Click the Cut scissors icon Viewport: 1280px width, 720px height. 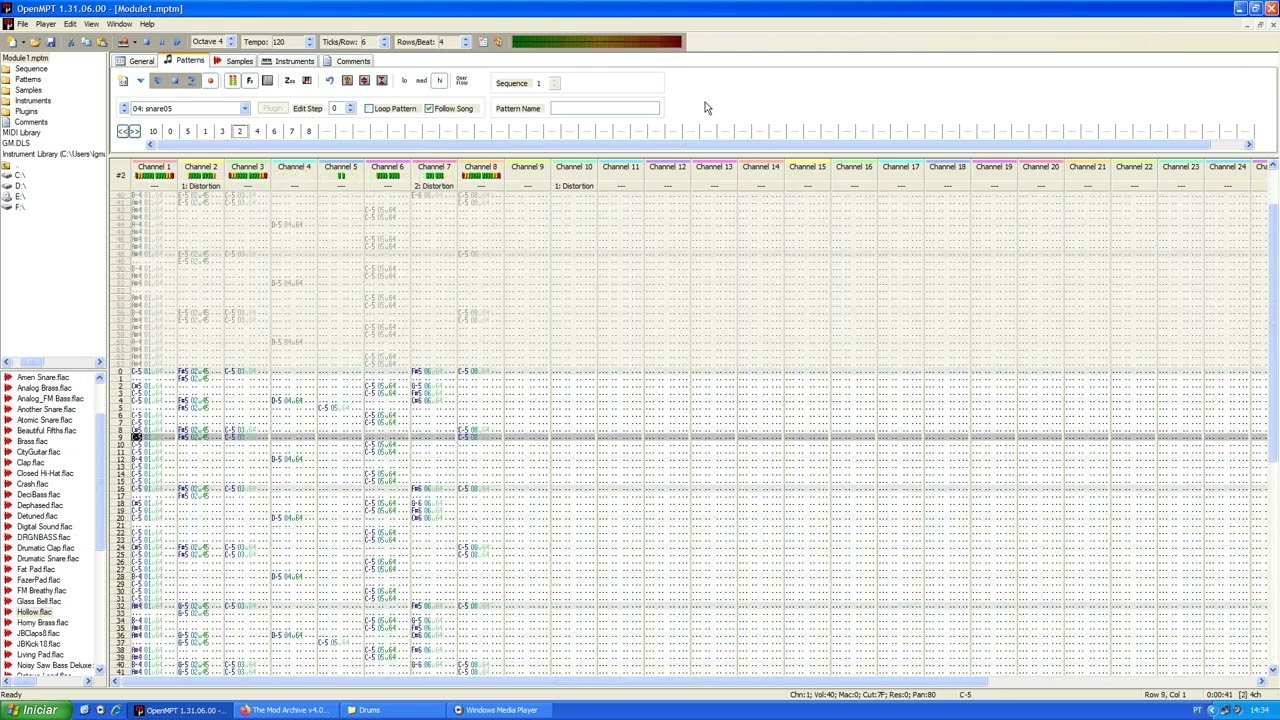coord(70,42)
